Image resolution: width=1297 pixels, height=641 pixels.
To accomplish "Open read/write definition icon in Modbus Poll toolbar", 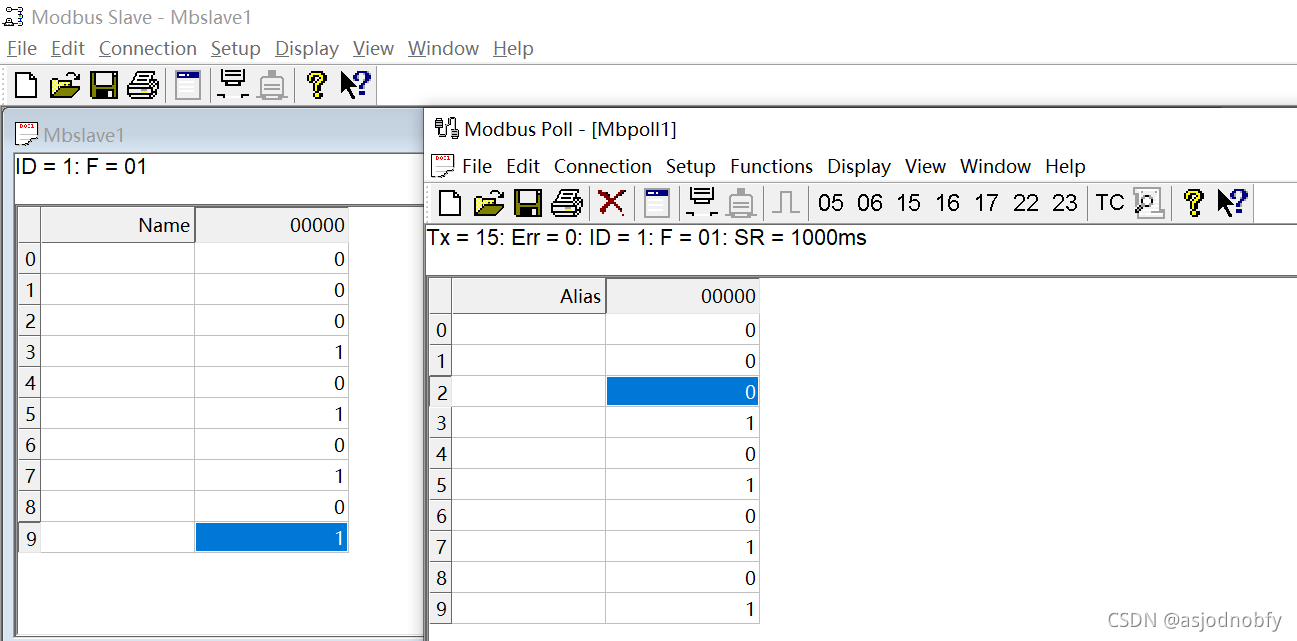I will coord(656,203).
